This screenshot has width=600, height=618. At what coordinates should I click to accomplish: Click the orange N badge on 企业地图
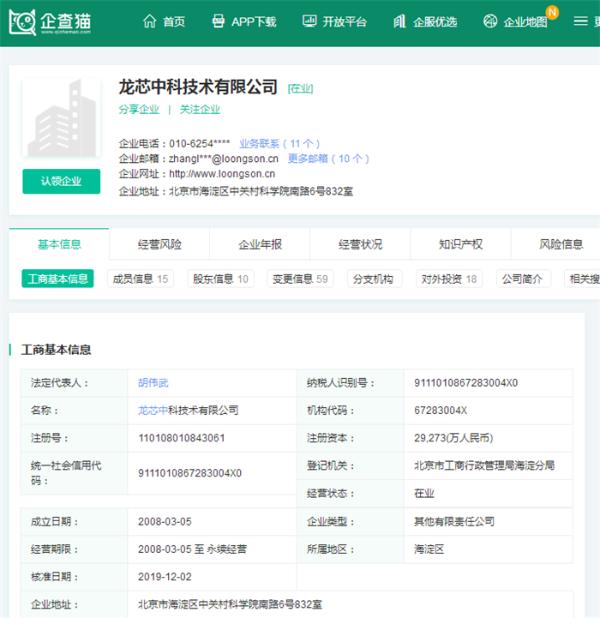[552, 12]
